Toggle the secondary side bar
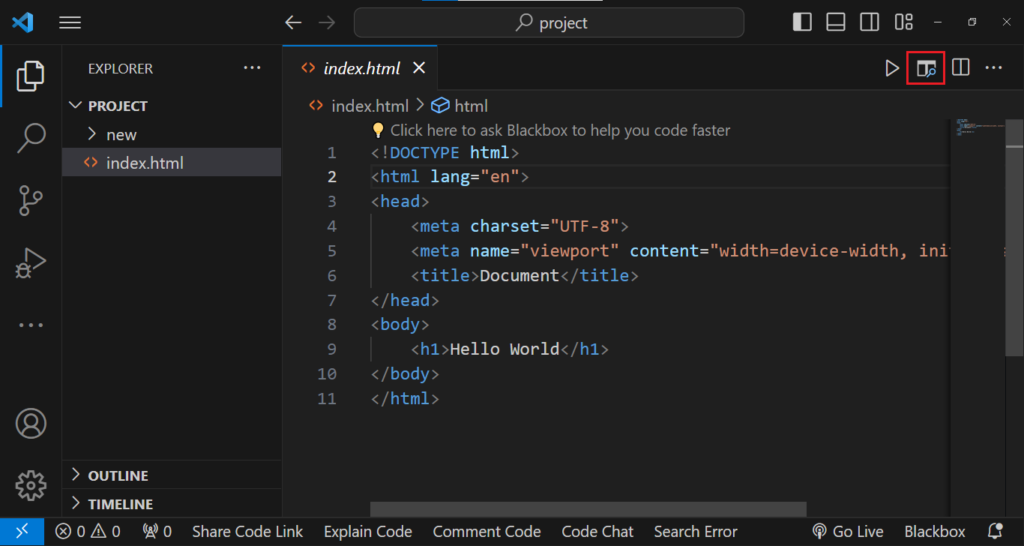This screenshot has width=1024, height=546. pyautogui.click(x=870, y=22)
